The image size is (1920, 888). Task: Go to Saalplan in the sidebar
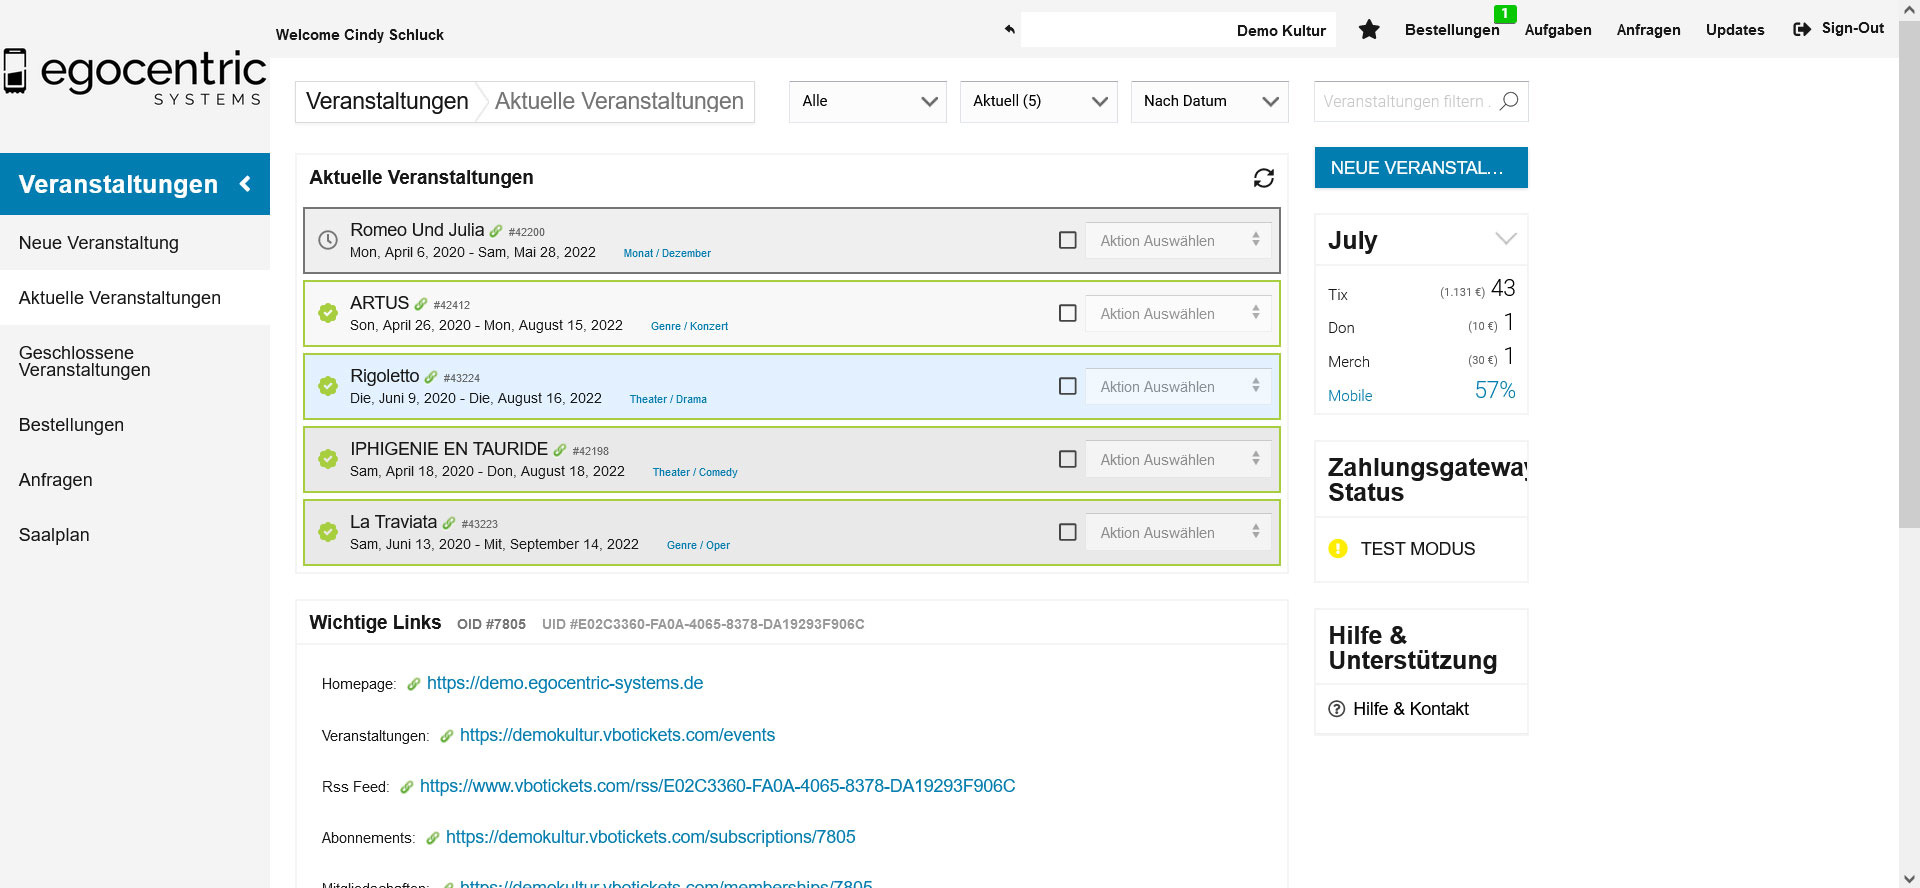(54, 535)
